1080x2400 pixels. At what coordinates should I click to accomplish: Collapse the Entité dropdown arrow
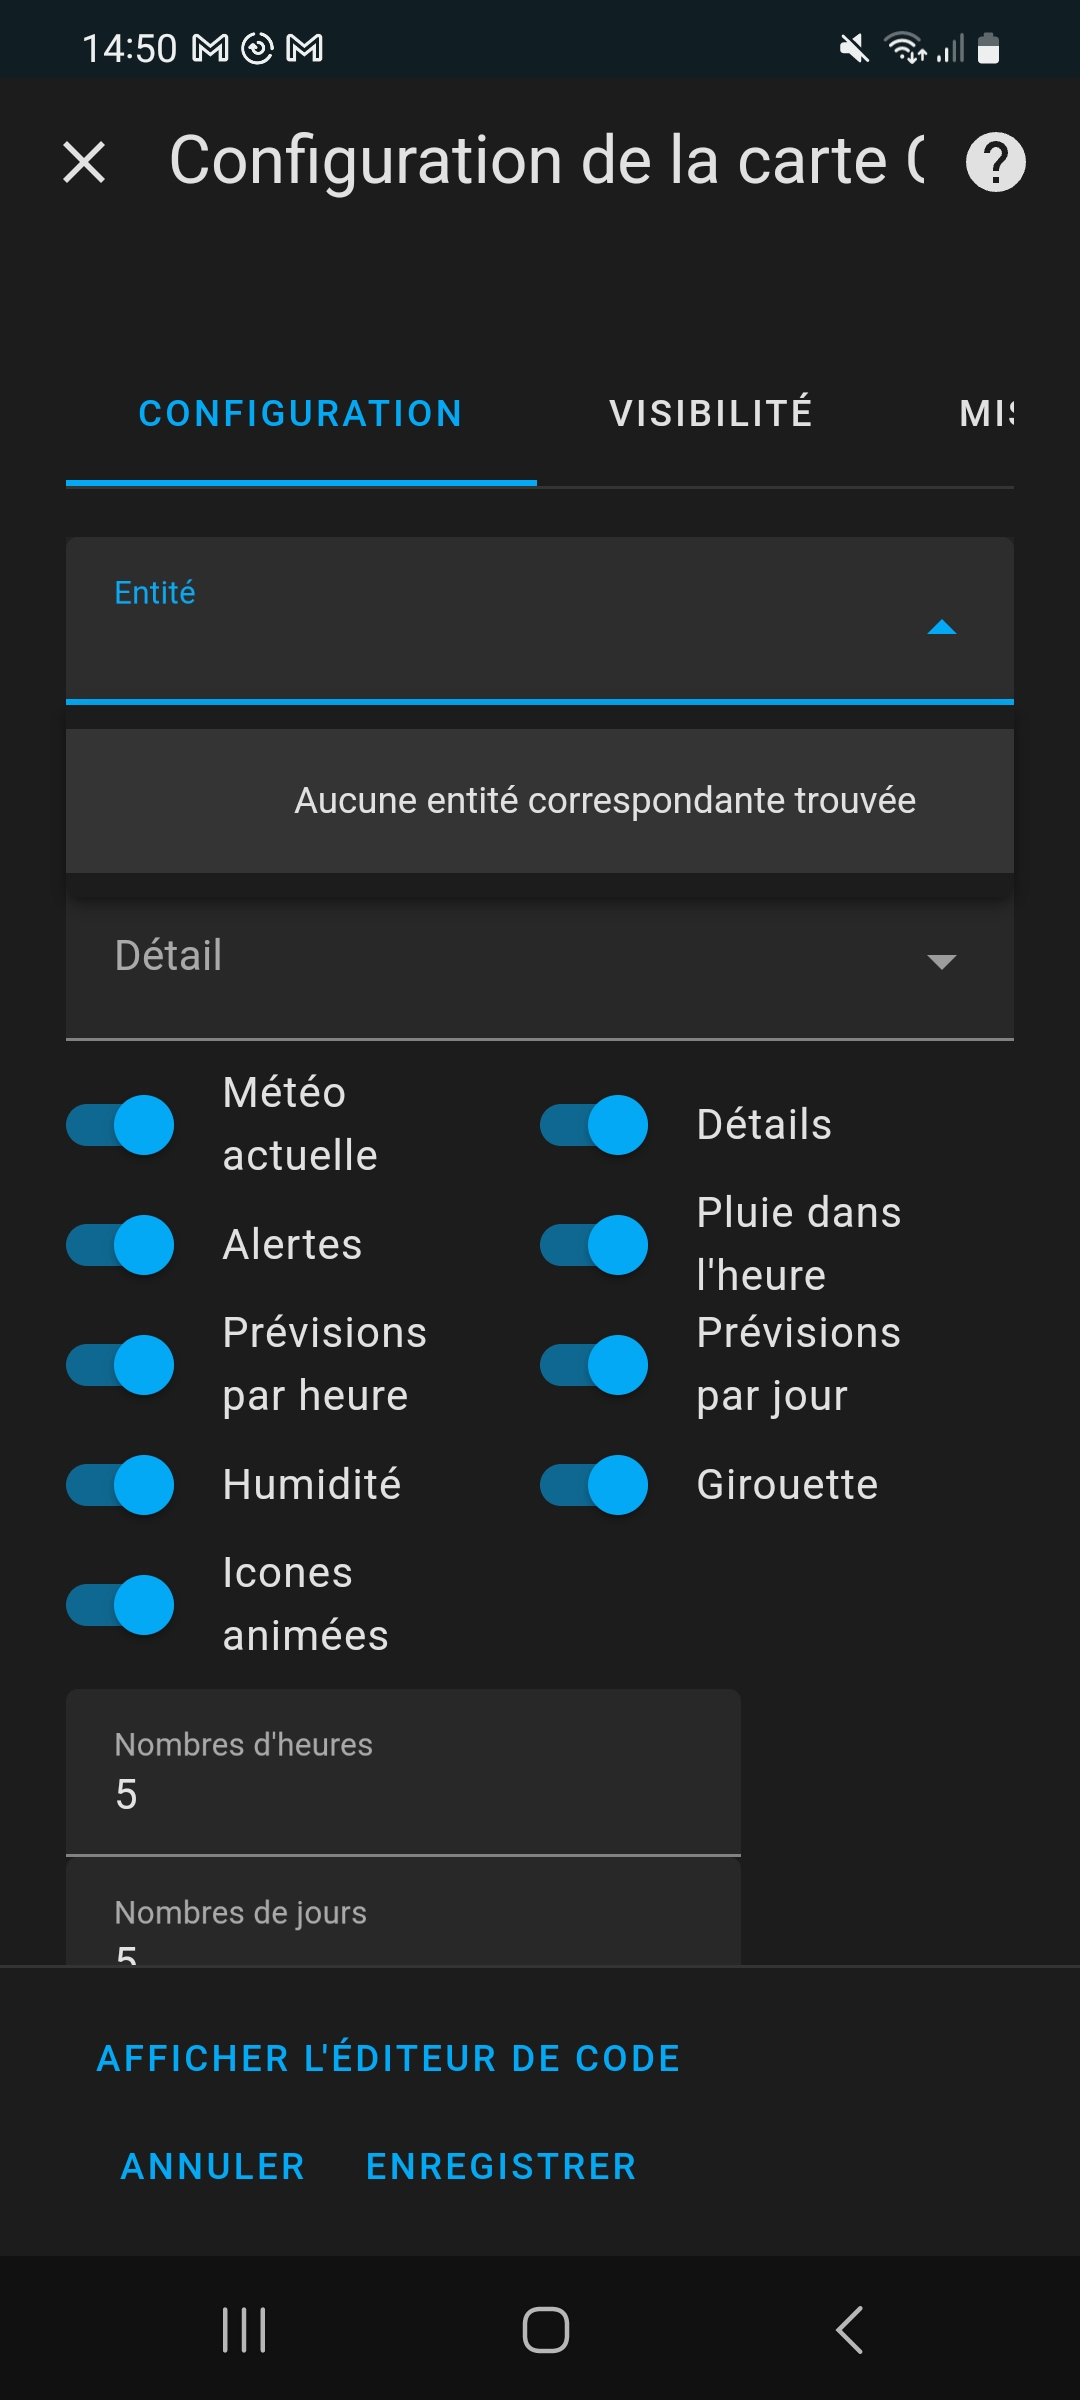click(x=942, y=628)
